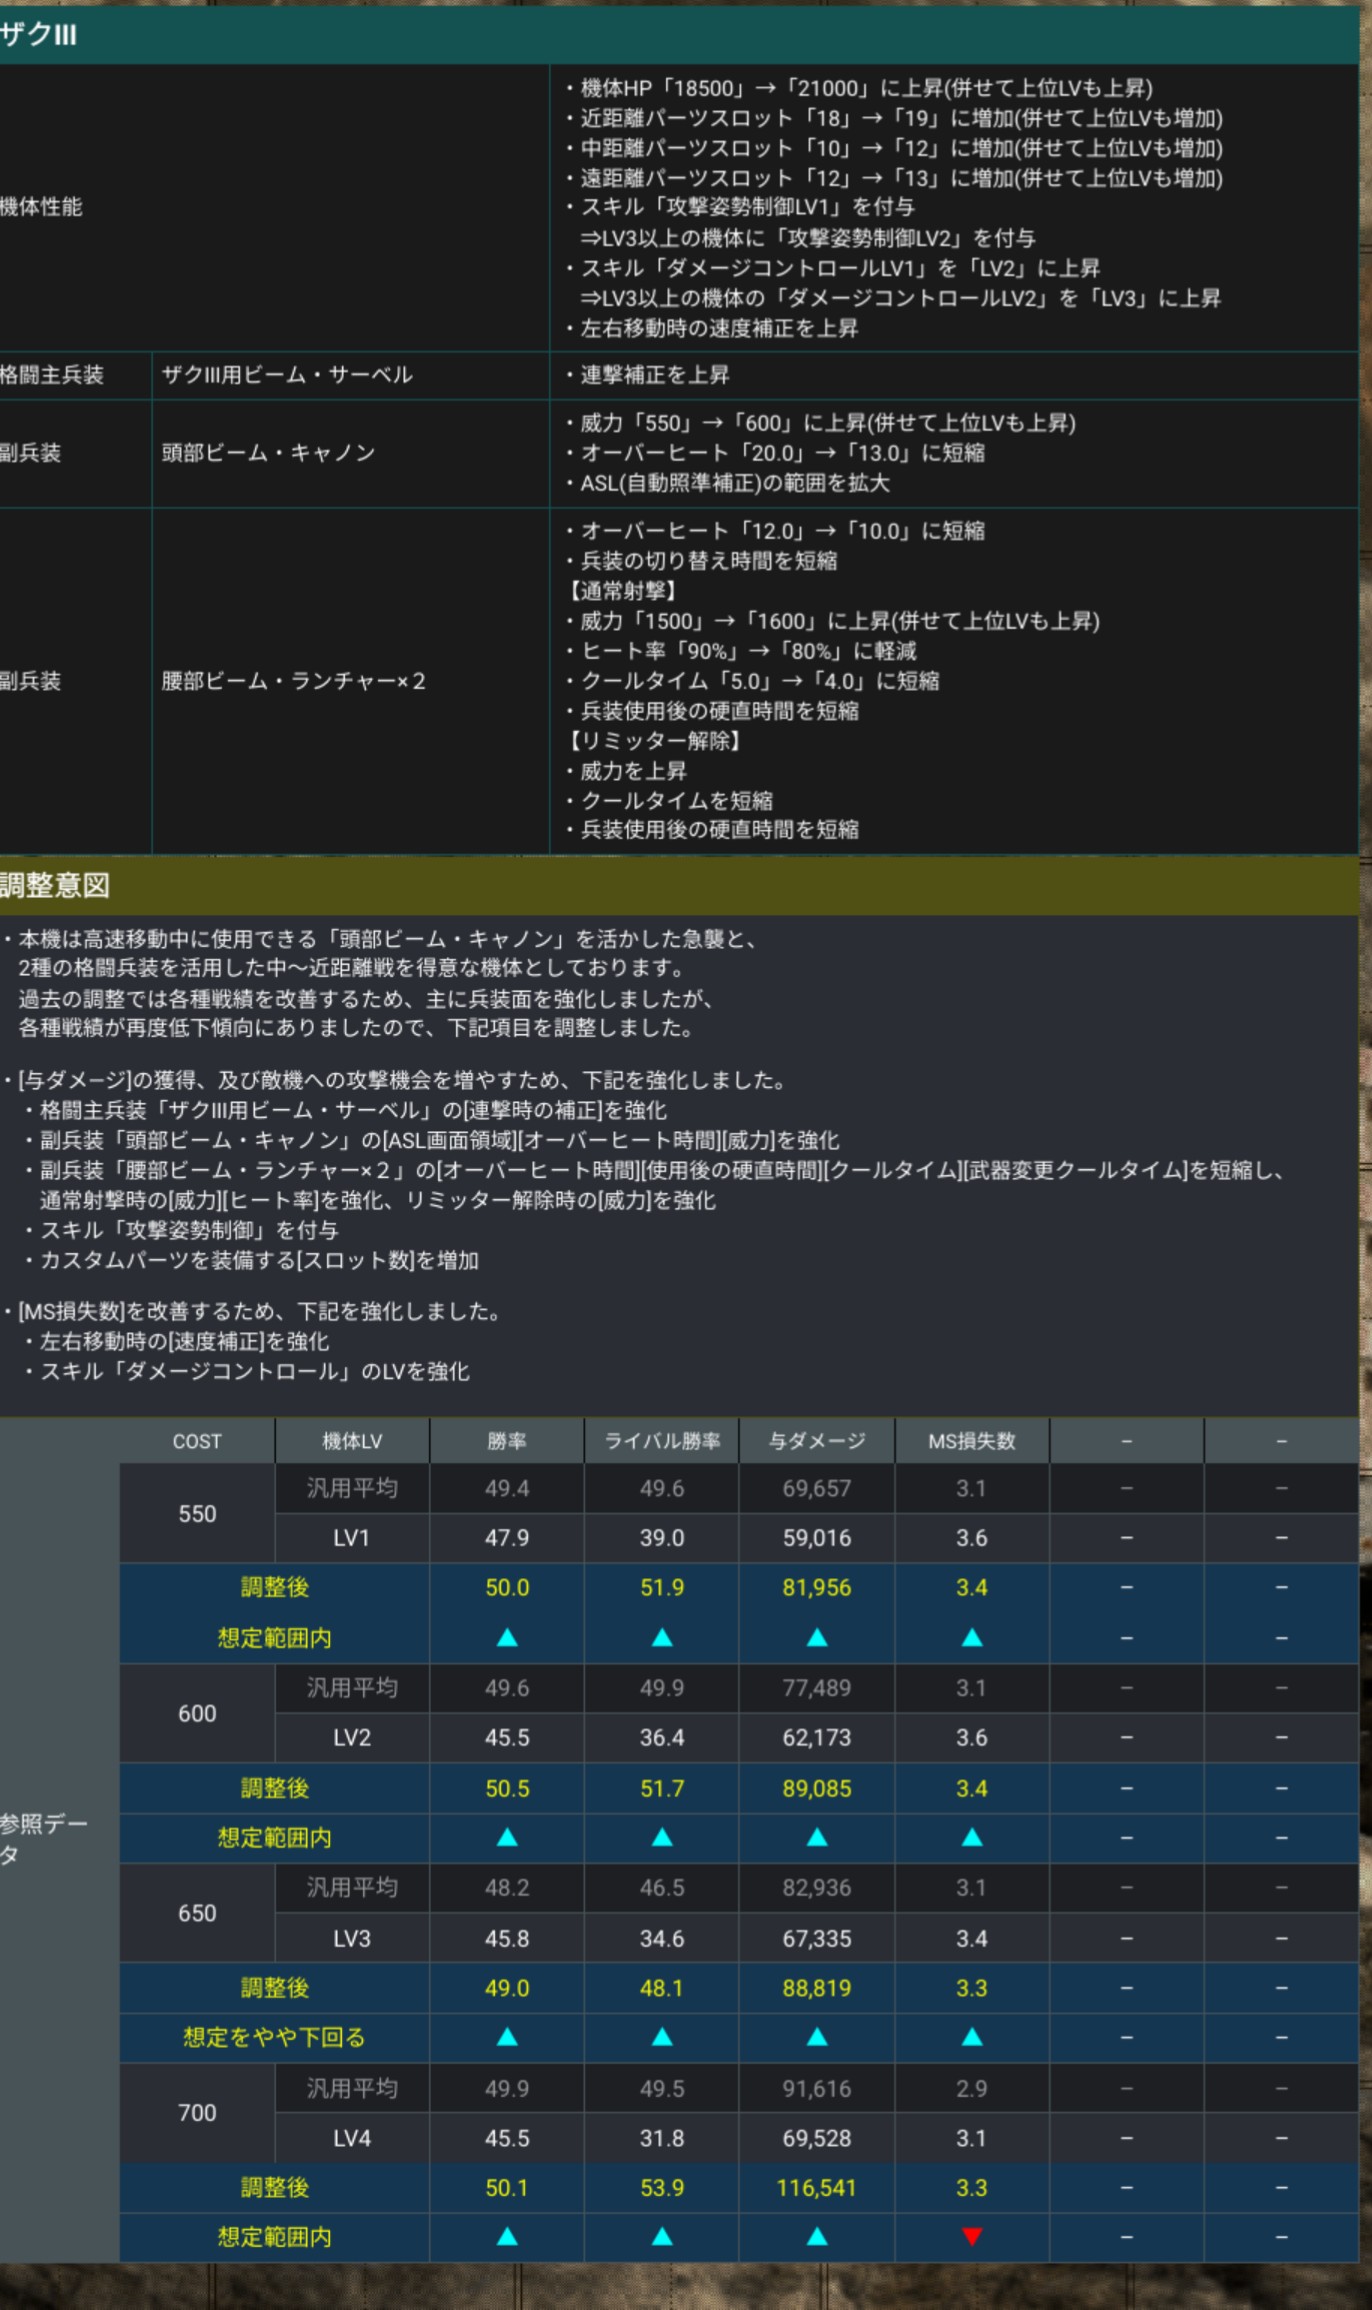Click the 91,616 average damage value

pos(817,2088)
